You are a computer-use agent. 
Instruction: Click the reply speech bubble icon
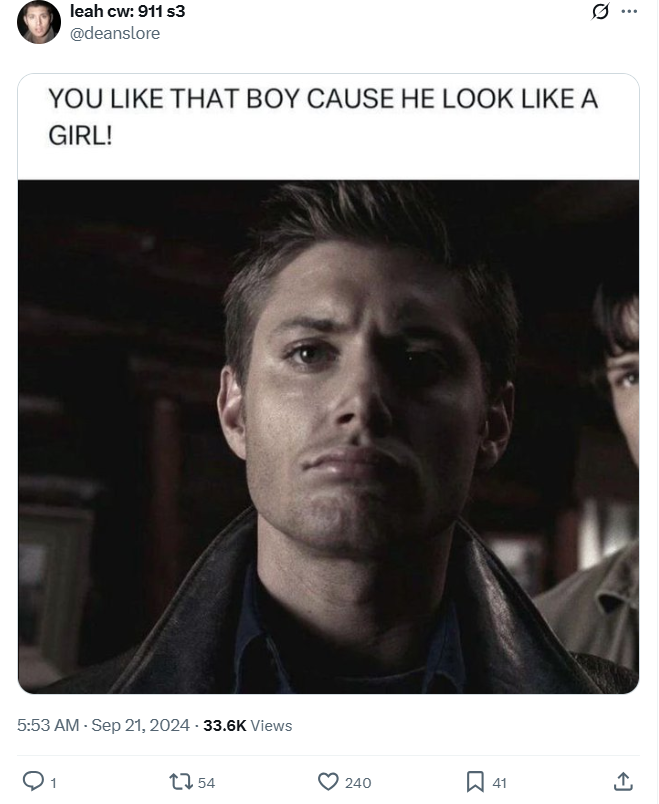[33, 782]
